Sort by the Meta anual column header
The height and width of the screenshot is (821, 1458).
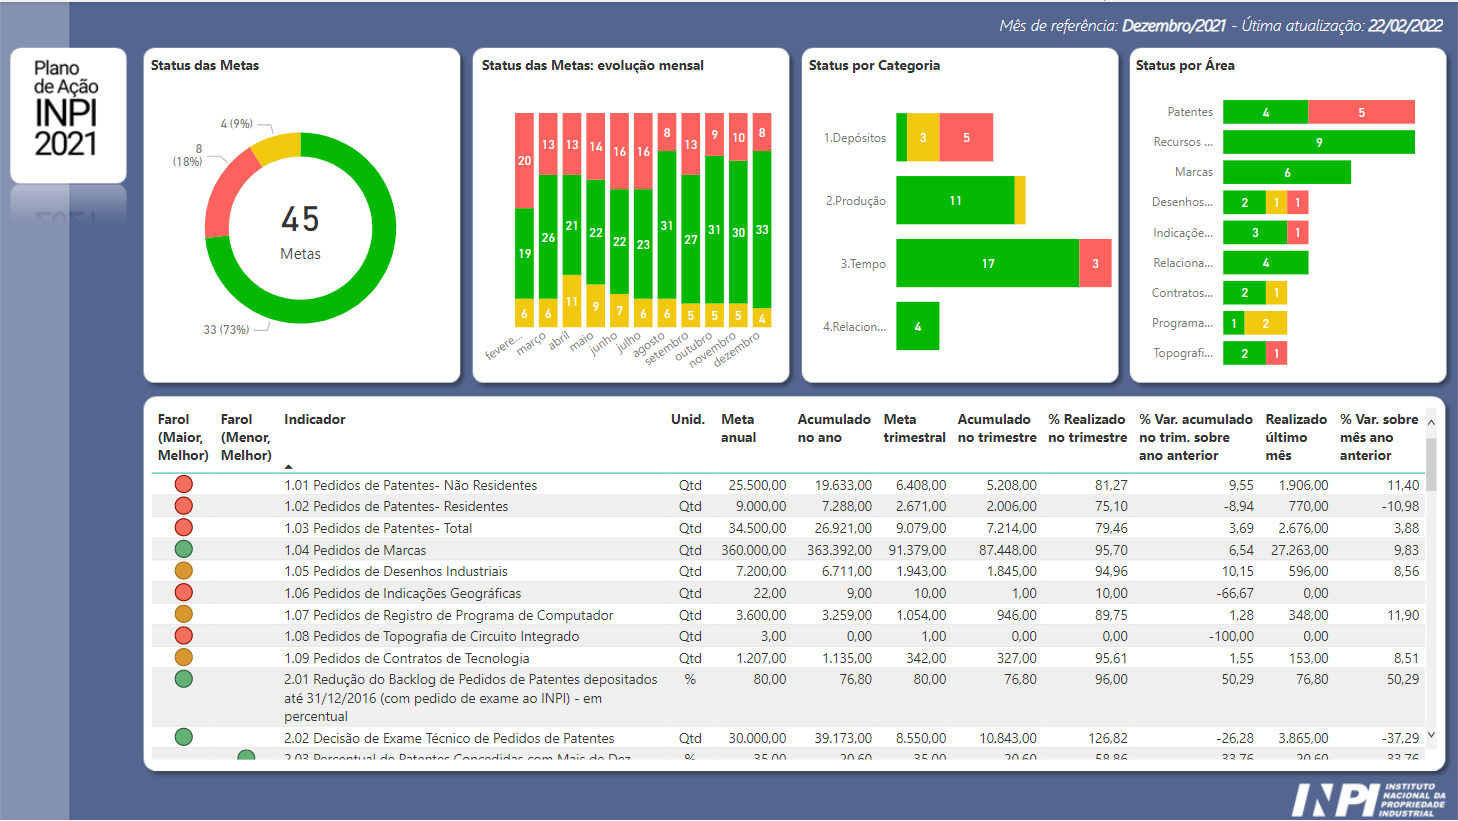(738, 428)
